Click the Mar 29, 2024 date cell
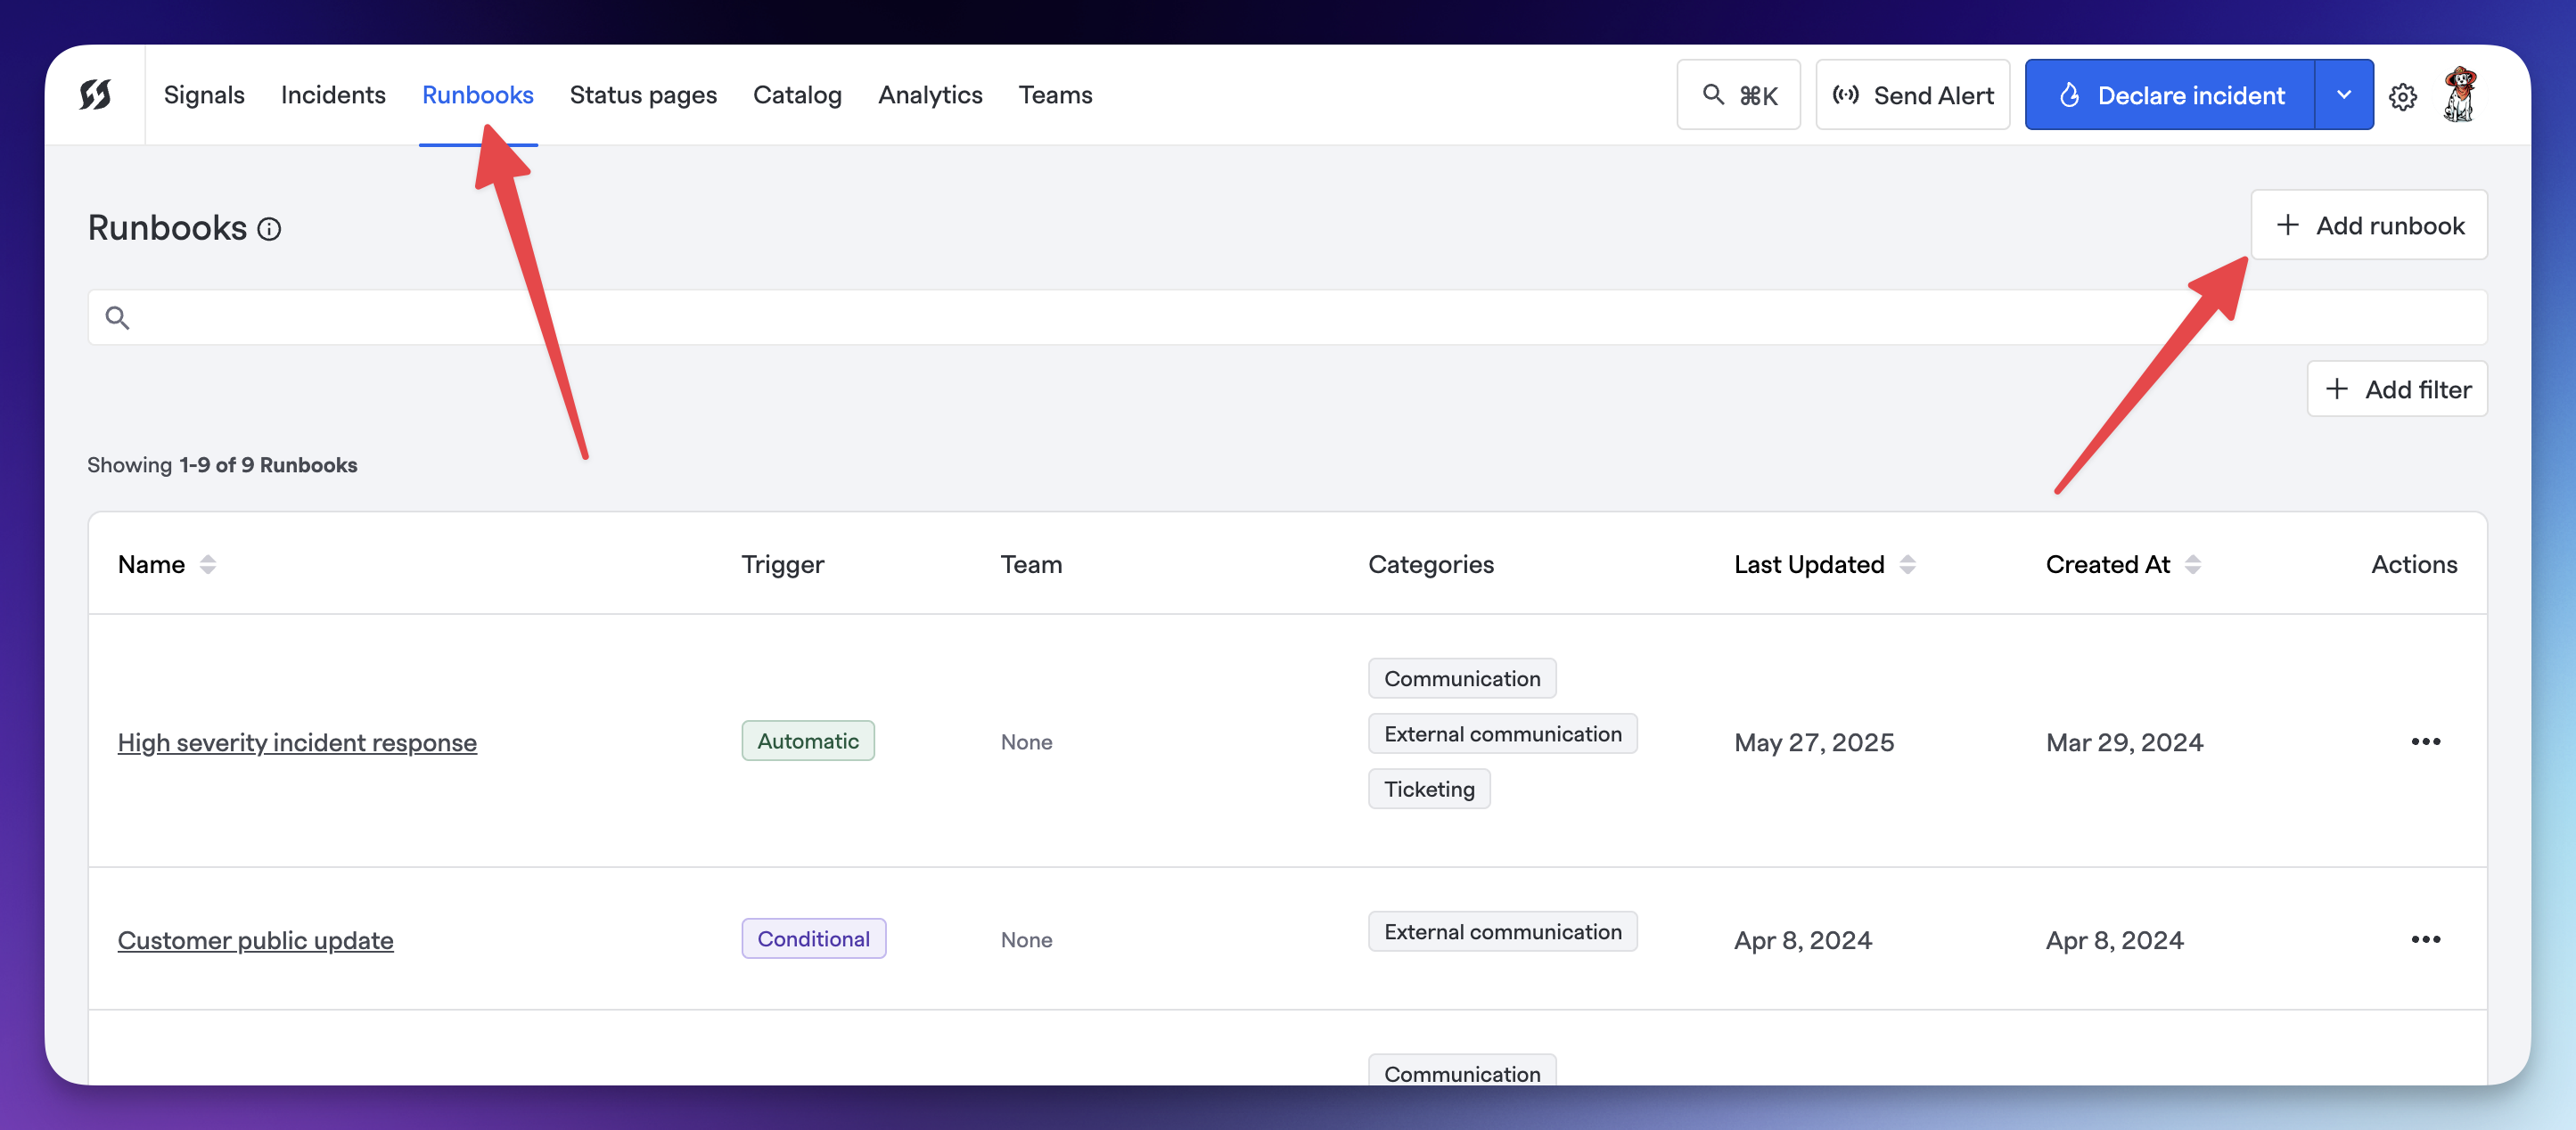The height and width of the screenshot is (1130, 2576). pyautogui.click(x=2124, y=742)
